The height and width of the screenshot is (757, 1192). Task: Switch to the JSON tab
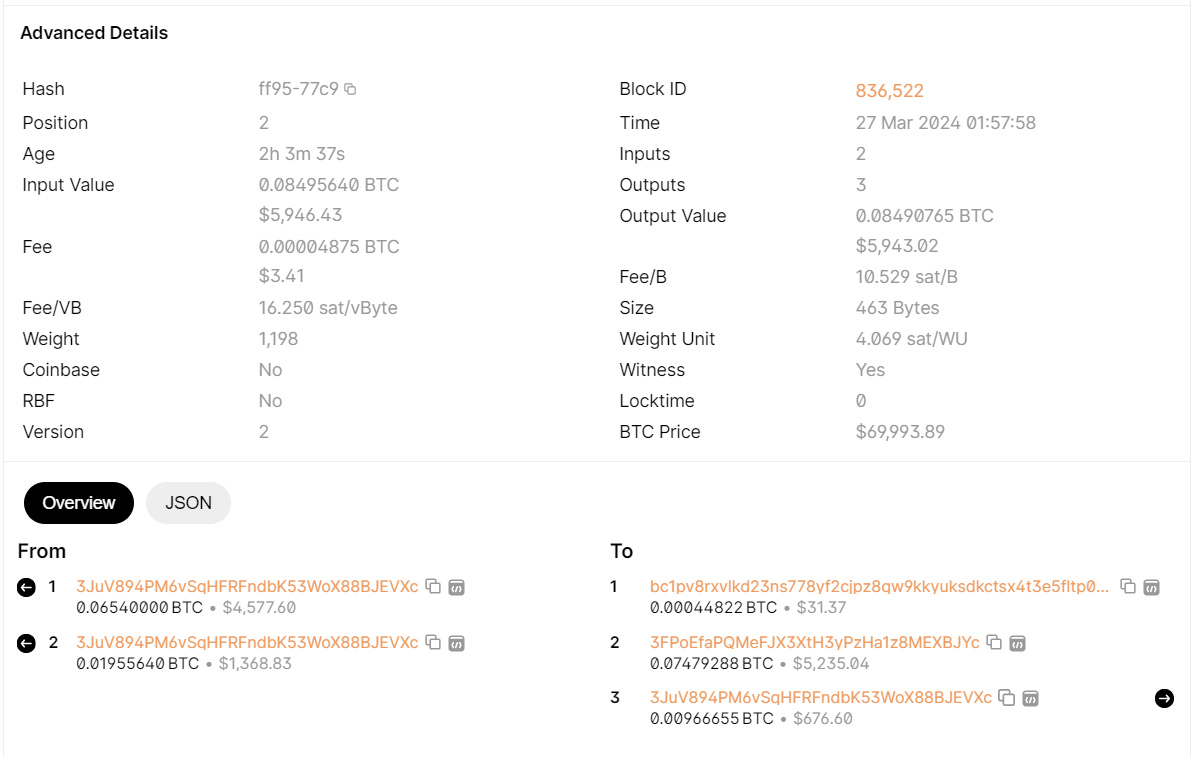tap(188, 503)
